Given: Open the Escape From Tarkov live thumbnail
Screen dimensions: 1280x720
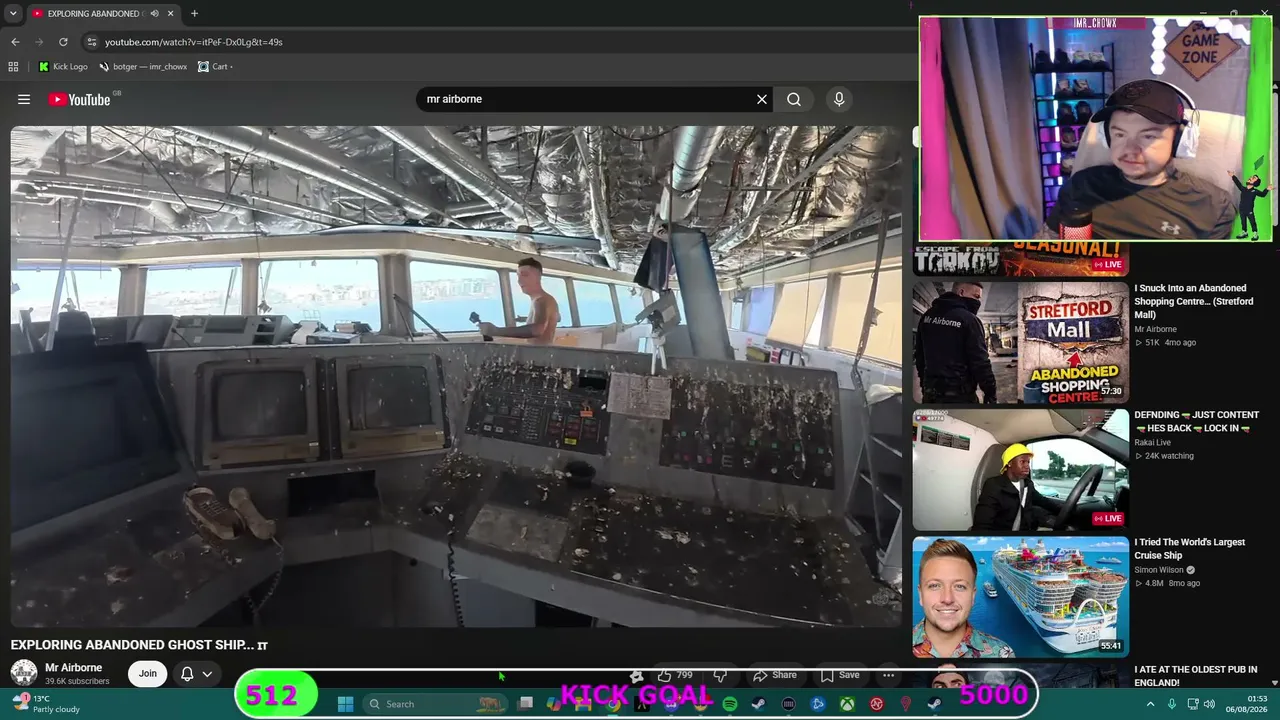Looking at the screenshot, I should pyautogui.click(x=1020, y=259).
